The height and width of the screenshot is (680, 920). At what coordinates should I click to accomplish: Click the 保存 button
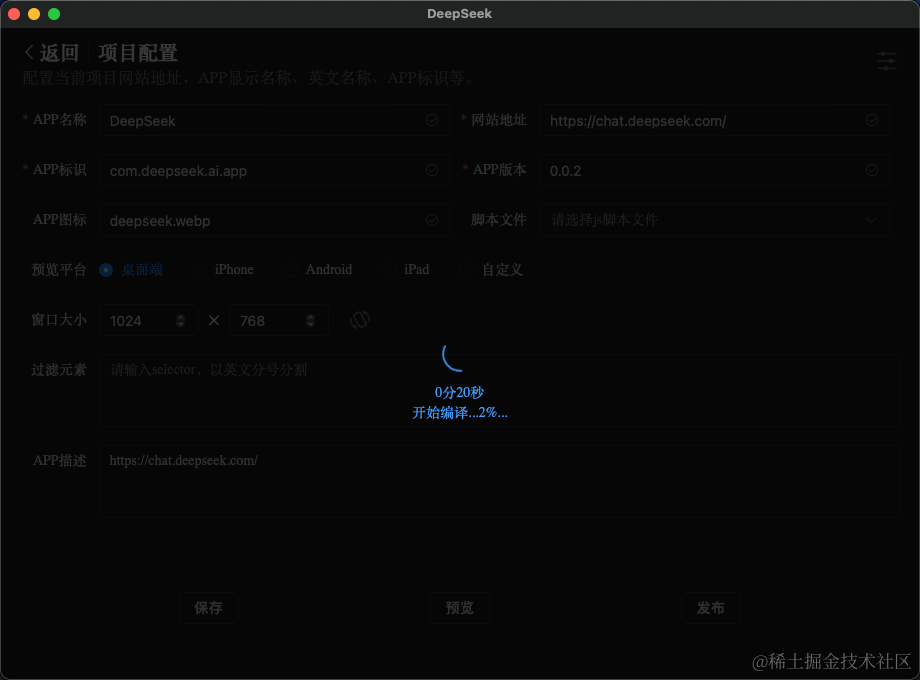pos(208,608)
